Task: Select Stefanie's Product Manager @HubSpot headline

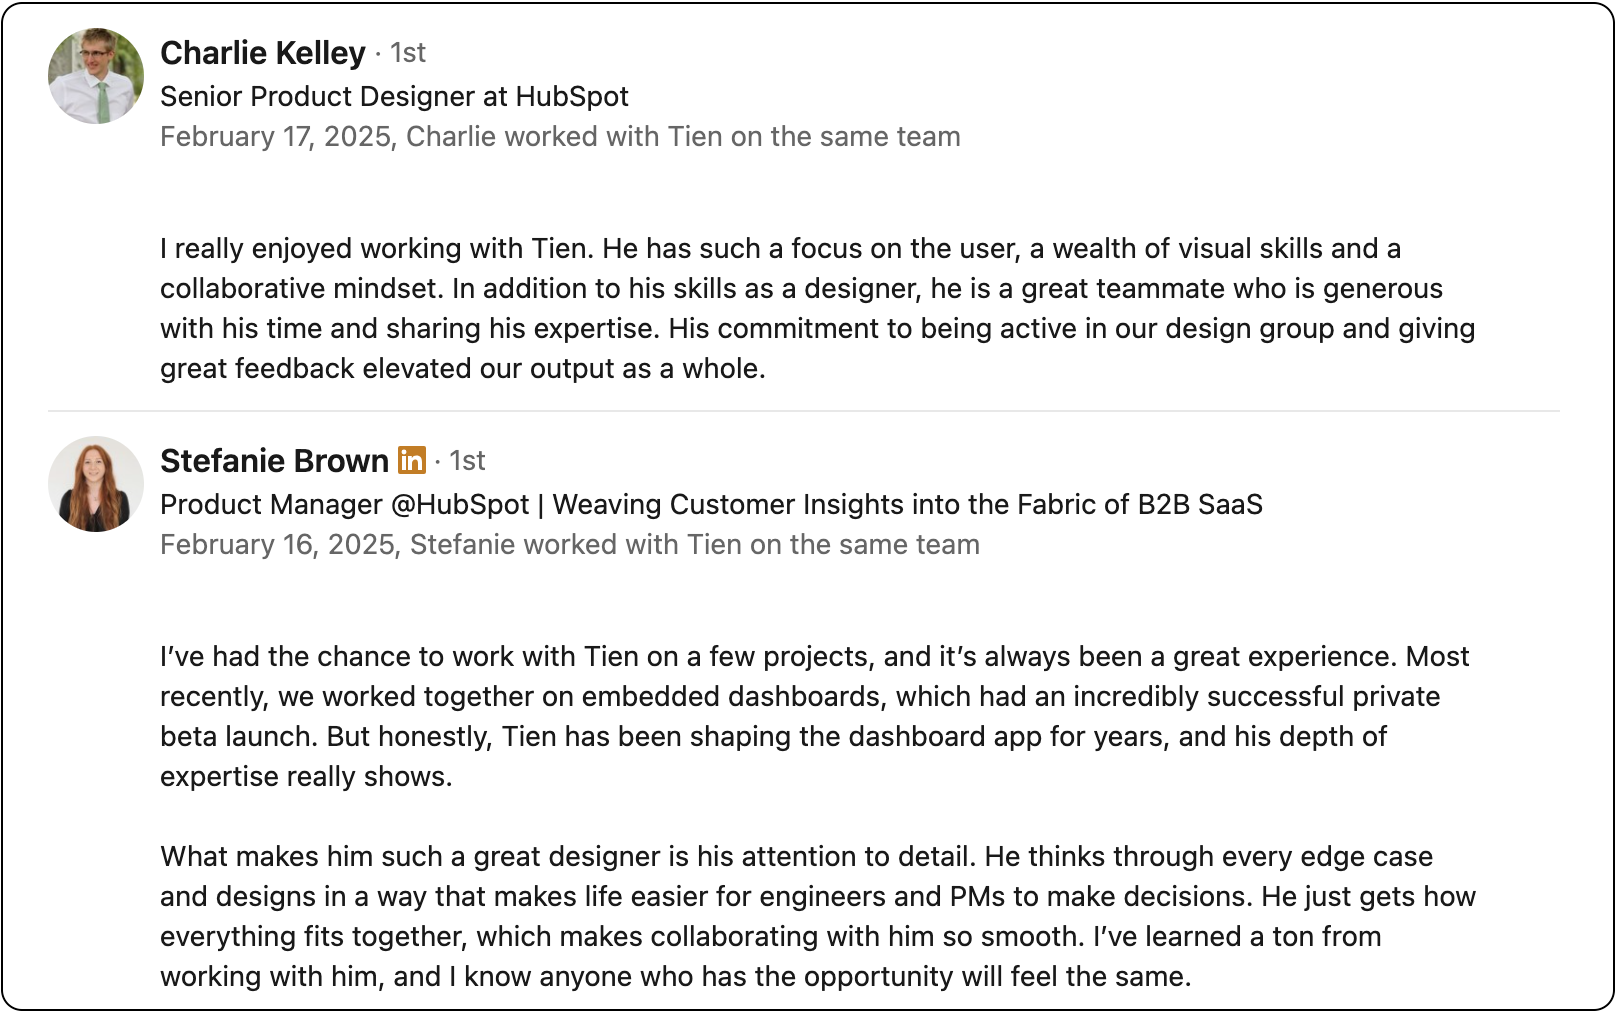Action: pyautogui.click(x=711, y=504)
